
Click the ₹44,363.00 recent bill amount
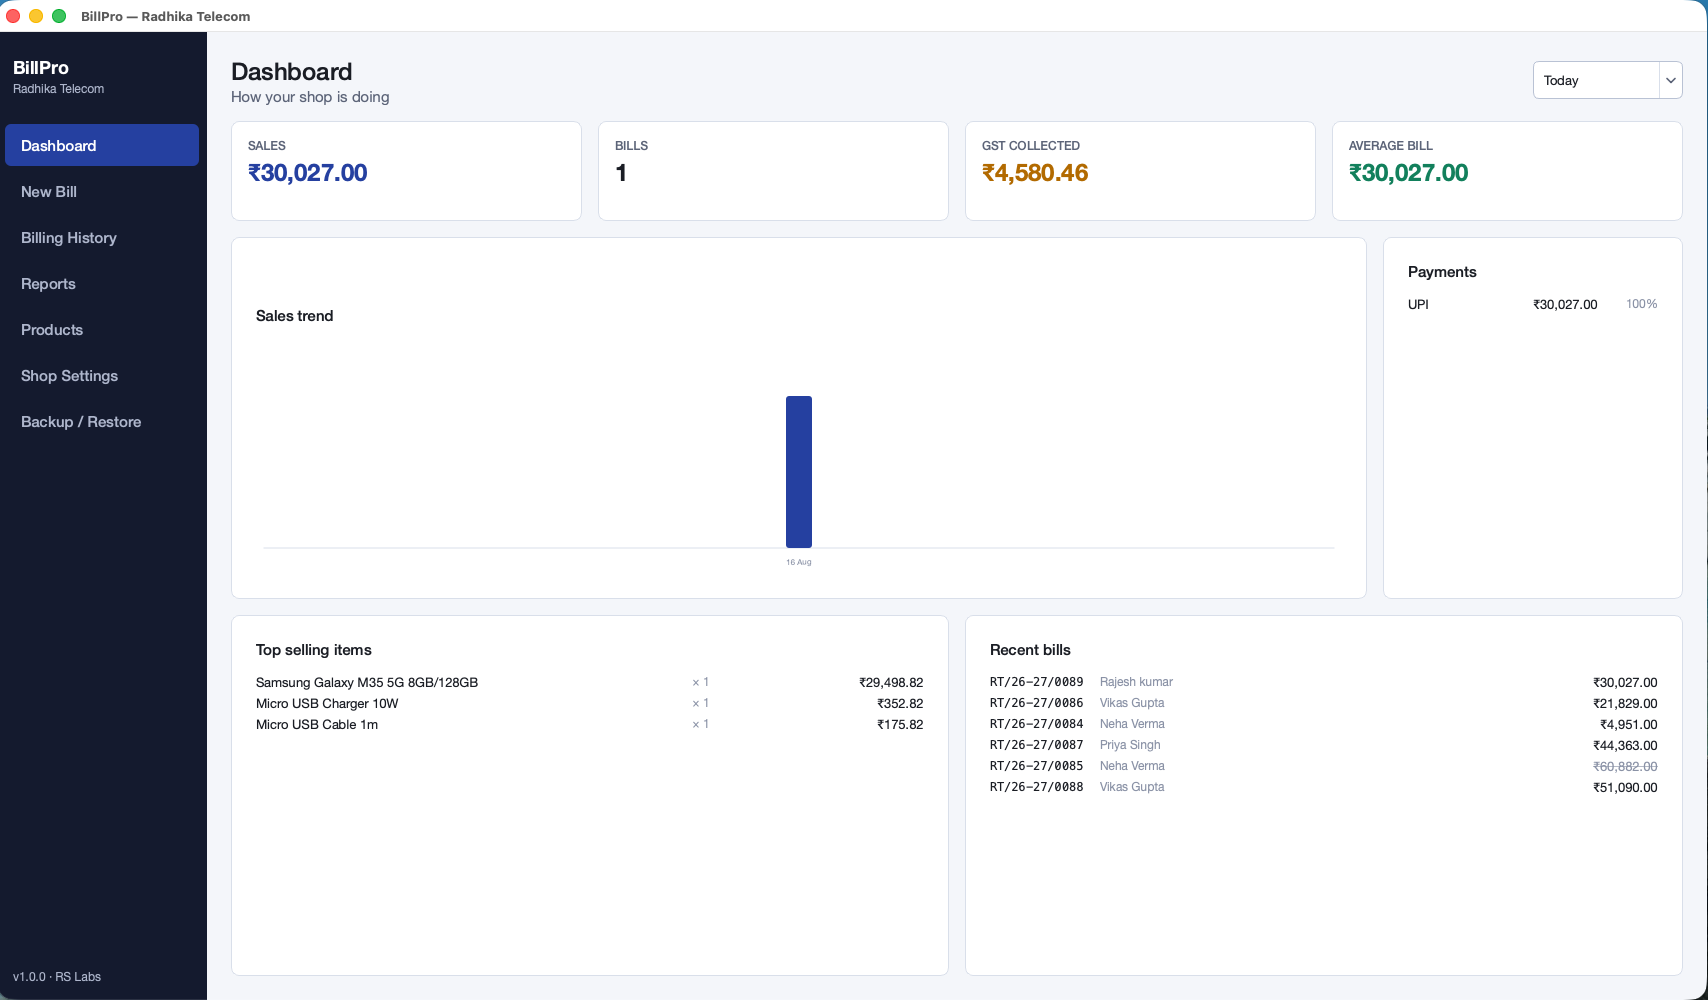(1625, 745)
